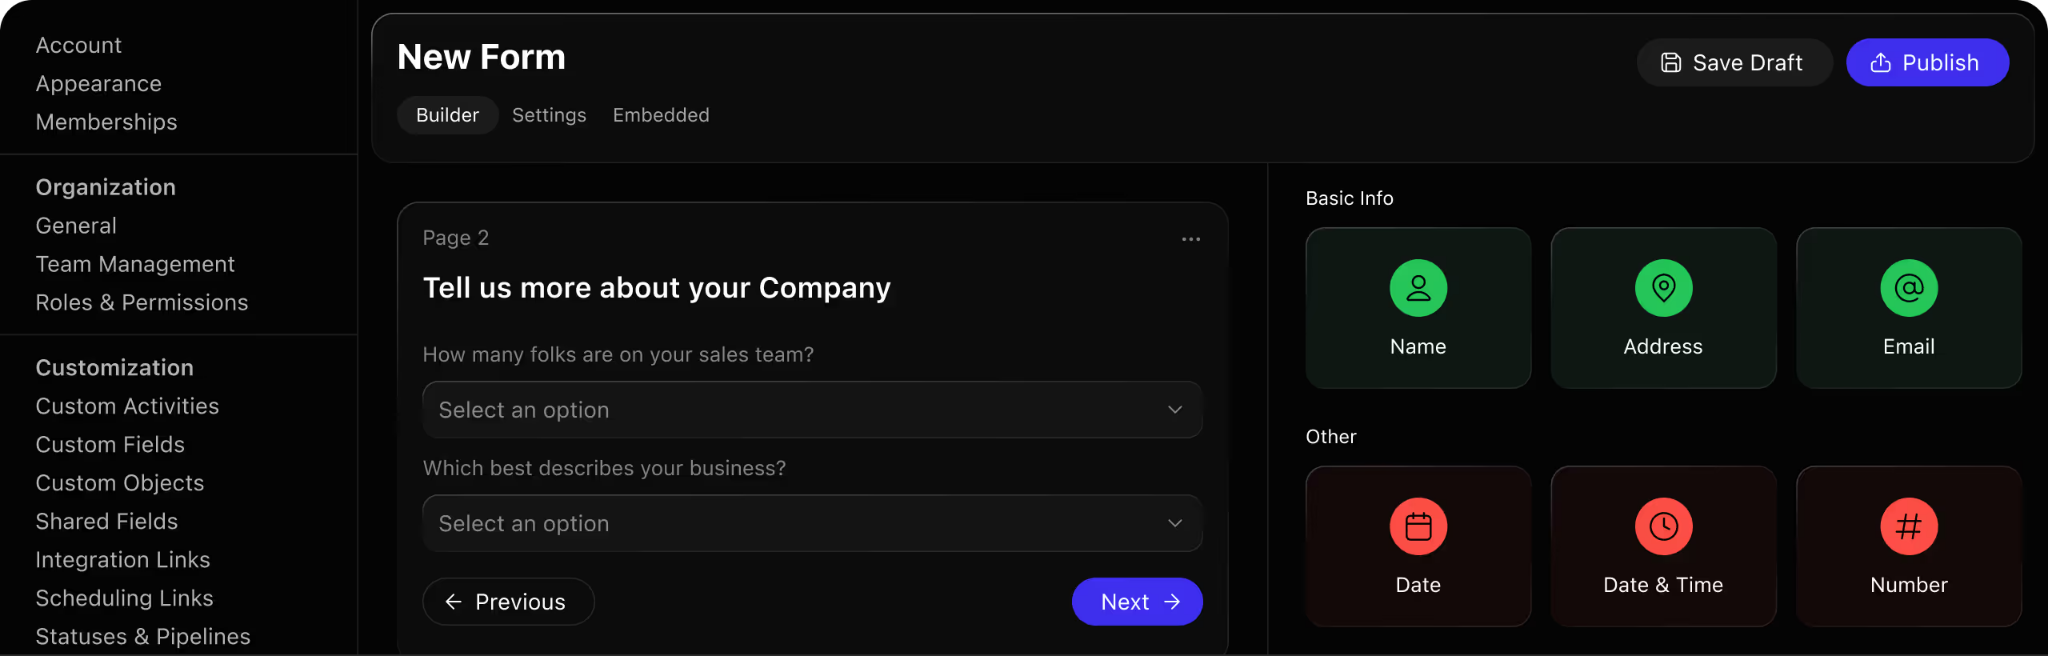The height and width of the screenshot is (656, 2048).
Task: Edit the page title heading text
Action: (x=656, y=288)
